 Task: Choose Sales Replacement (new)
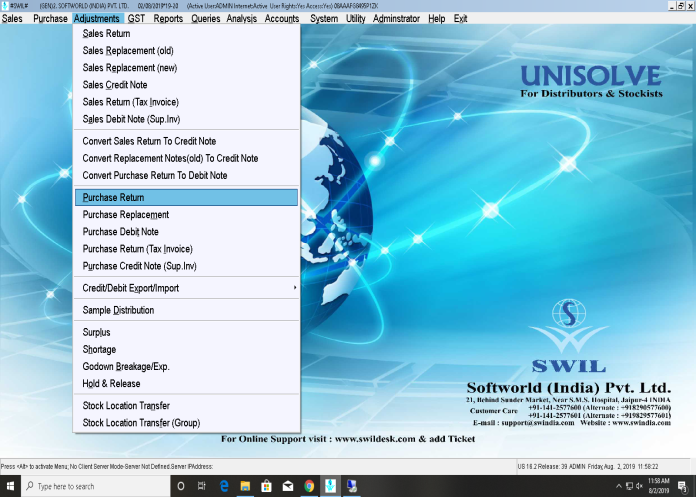[x=186, y=68]
